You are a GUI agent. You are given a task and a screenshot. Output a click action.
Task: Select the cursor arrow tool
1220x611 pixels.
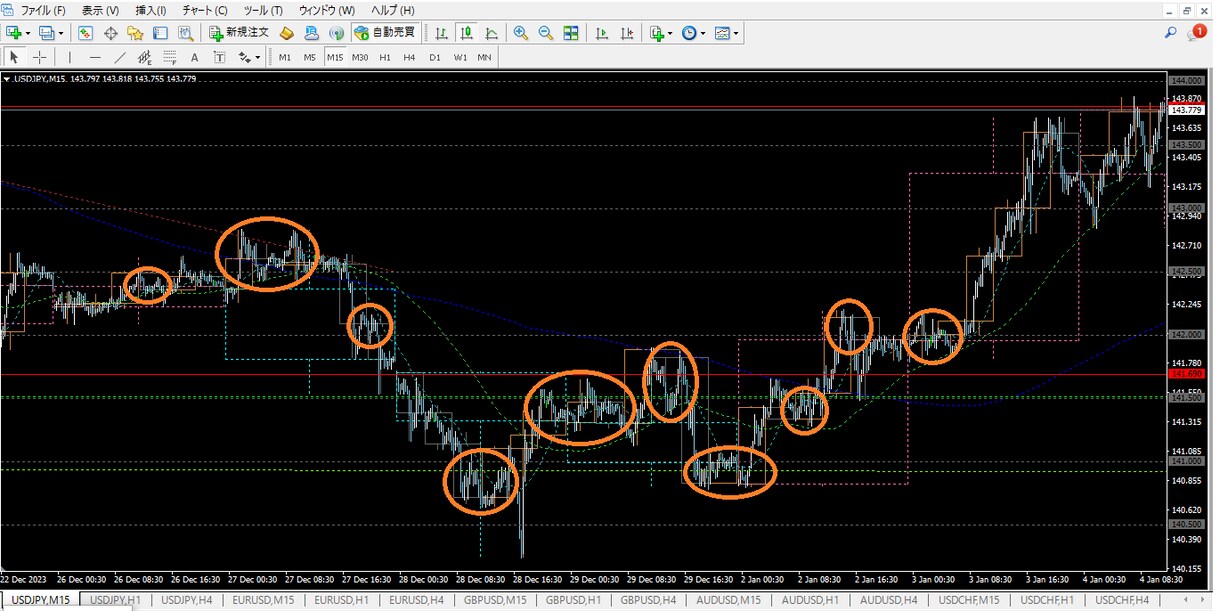15,57
